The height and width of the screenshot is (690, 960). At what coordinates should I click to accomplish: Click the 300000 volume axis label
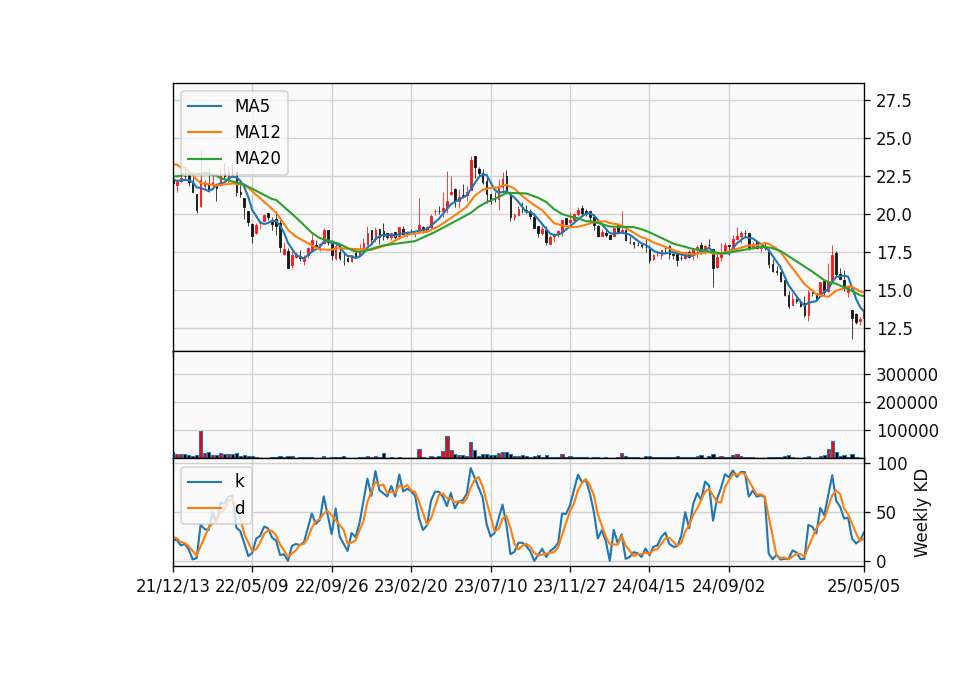907,375
